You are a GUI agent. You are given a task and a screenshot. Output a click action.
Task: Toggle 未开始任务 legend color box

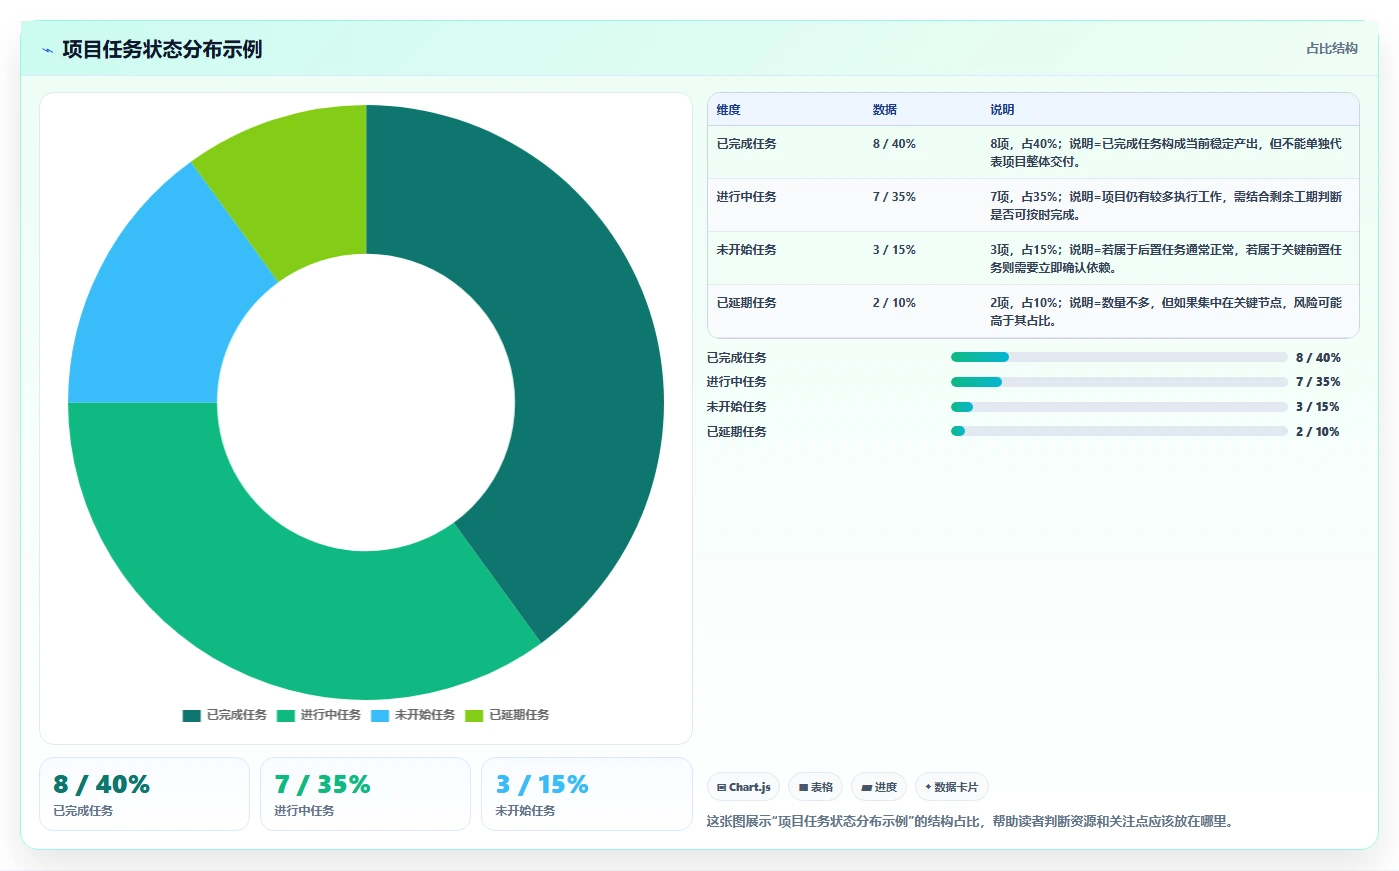click(380, 715)
